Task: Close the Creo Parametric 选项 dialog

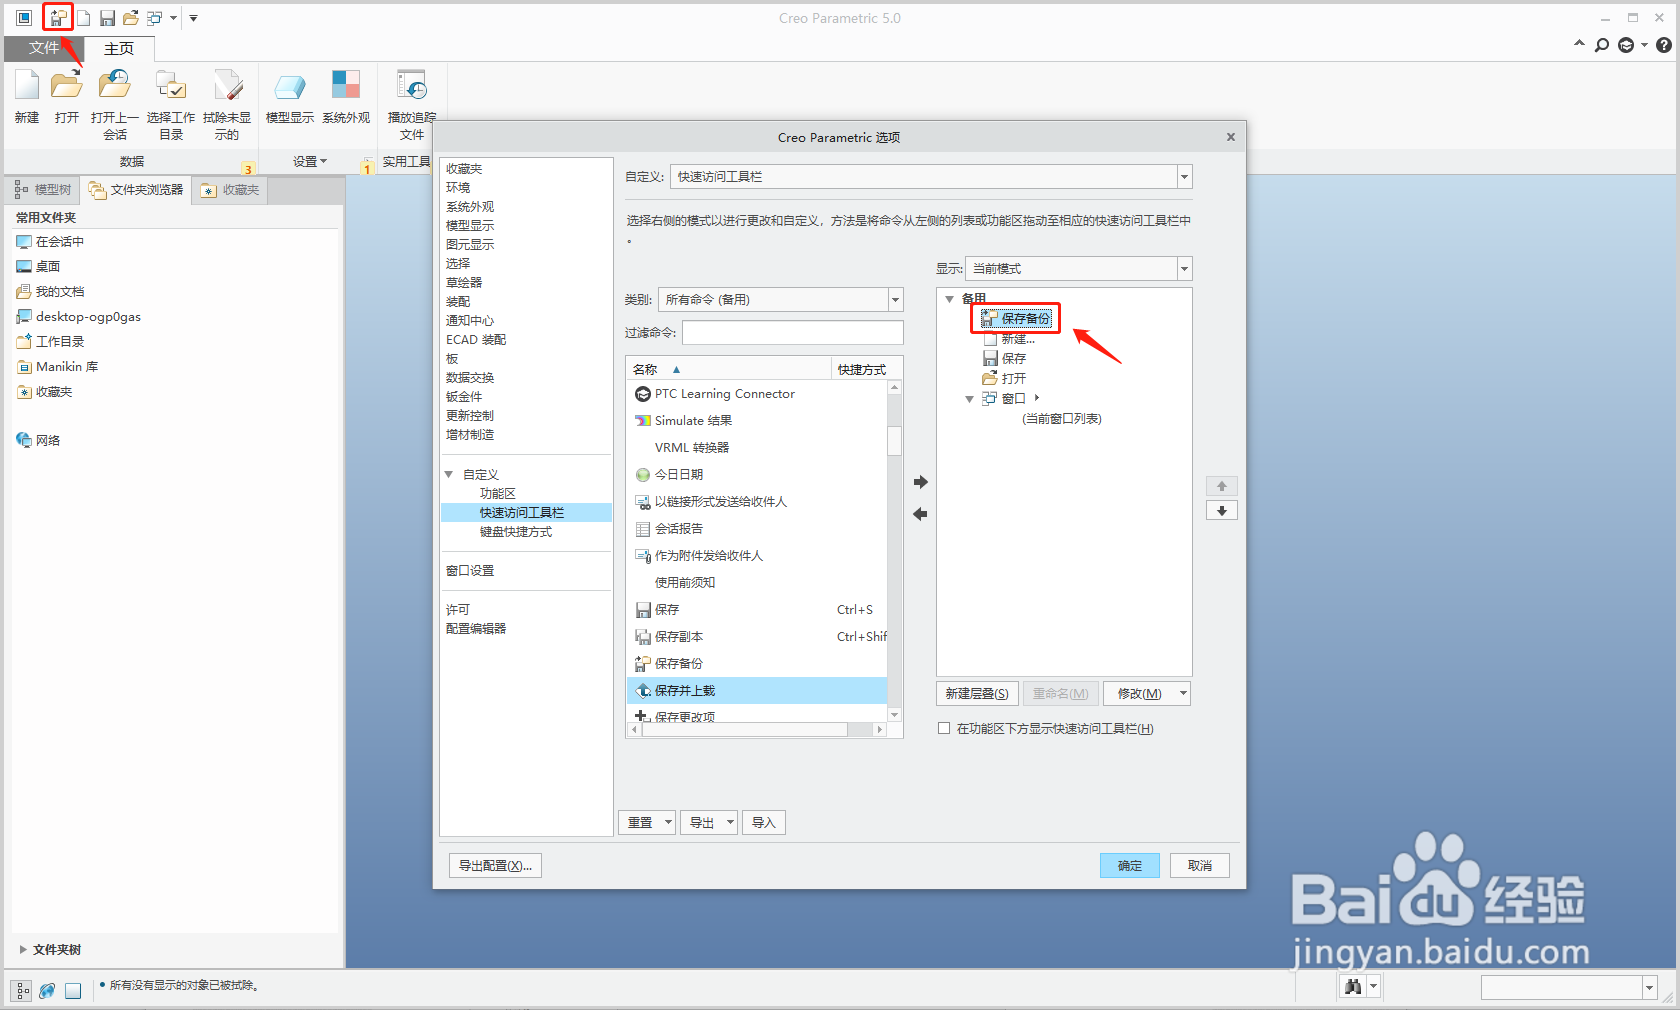Action: (1230, 137)
